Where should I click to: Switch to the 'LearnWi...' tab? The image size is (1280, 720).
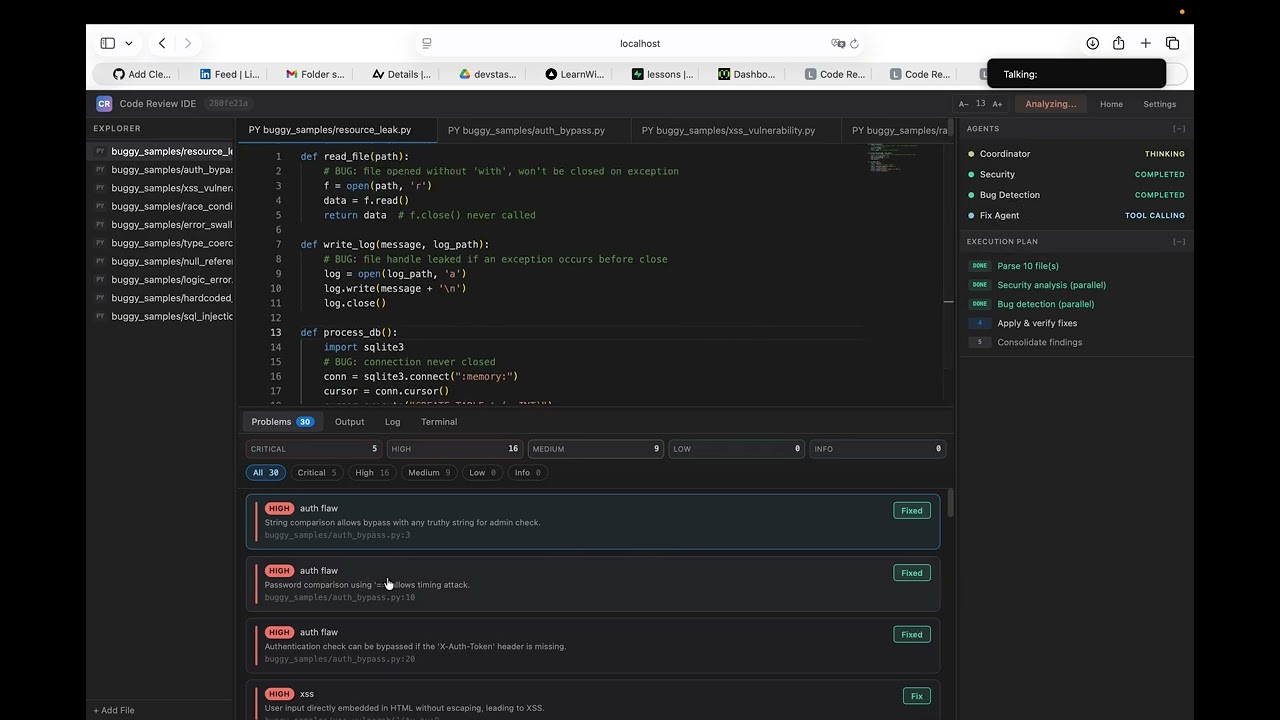pos(574,74)
